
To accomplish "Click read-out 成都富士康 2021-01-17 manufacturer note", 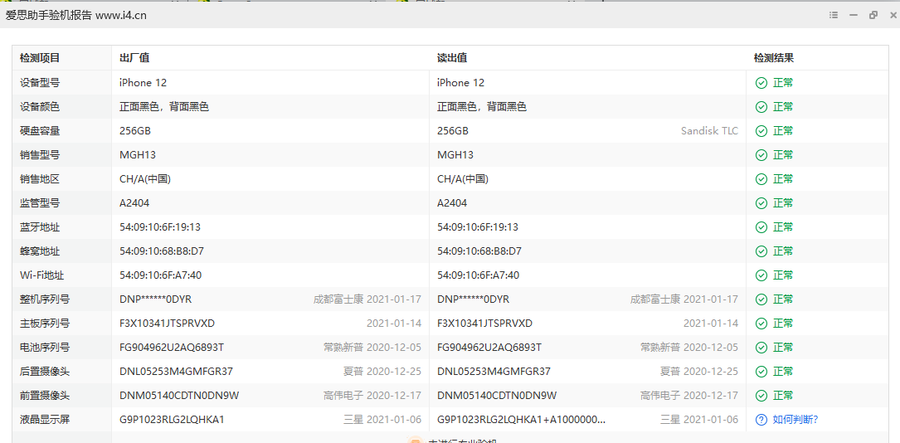I will pyautogui.click(x=684, y=300).
